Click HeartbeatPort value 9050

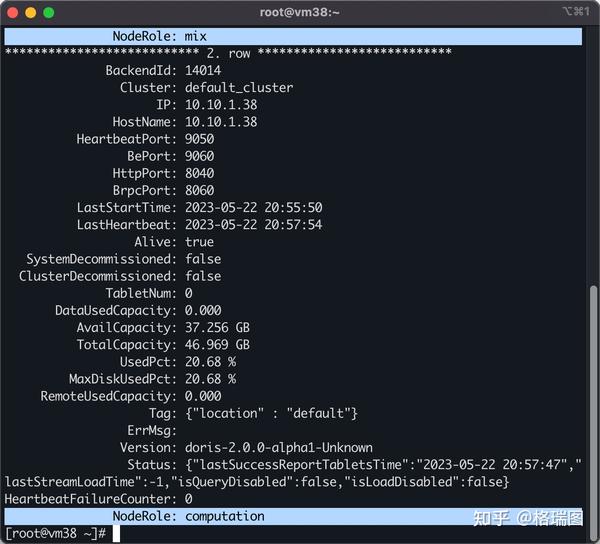tap(199, 139)
